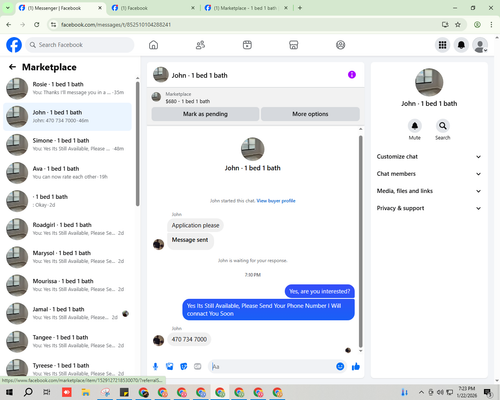This screenshot has height=400, width=500.
Task: Expand Media, files and links section
Action: click(x=429, y=191)
